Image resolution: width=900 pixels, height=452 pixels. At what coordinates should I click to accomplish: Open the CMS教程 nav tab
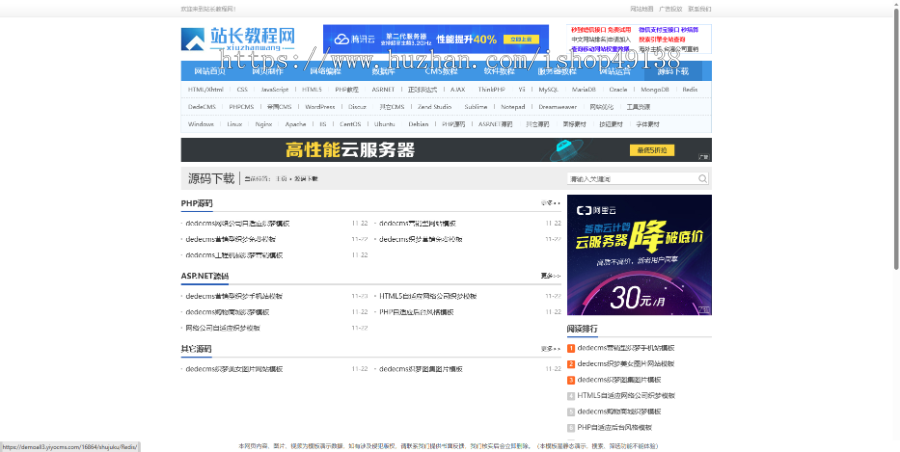click(441, 71)
